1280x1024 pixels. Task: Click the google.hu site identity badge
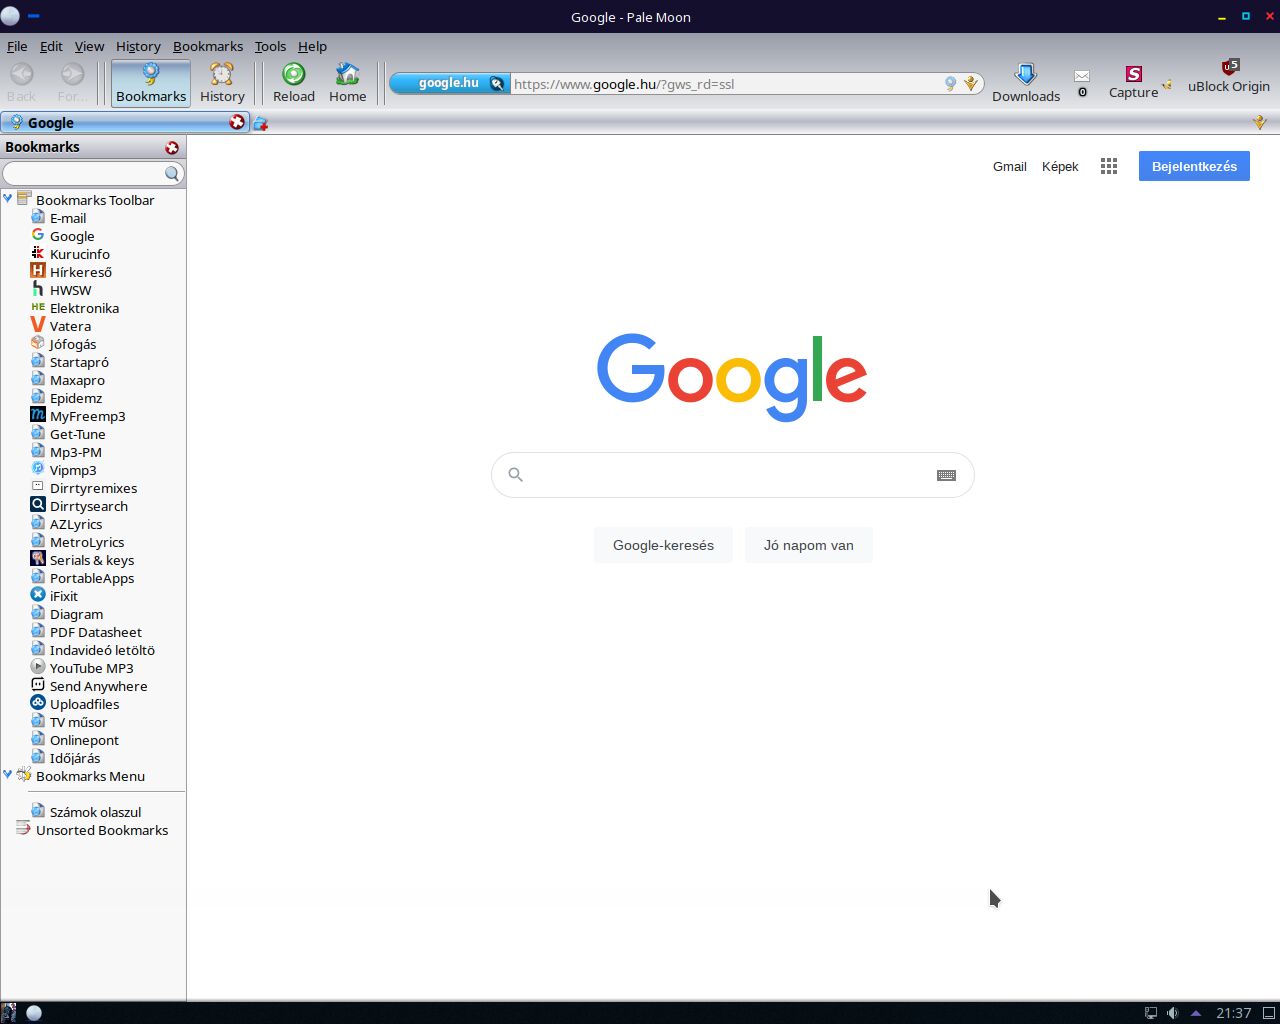[x=450, y=83]
